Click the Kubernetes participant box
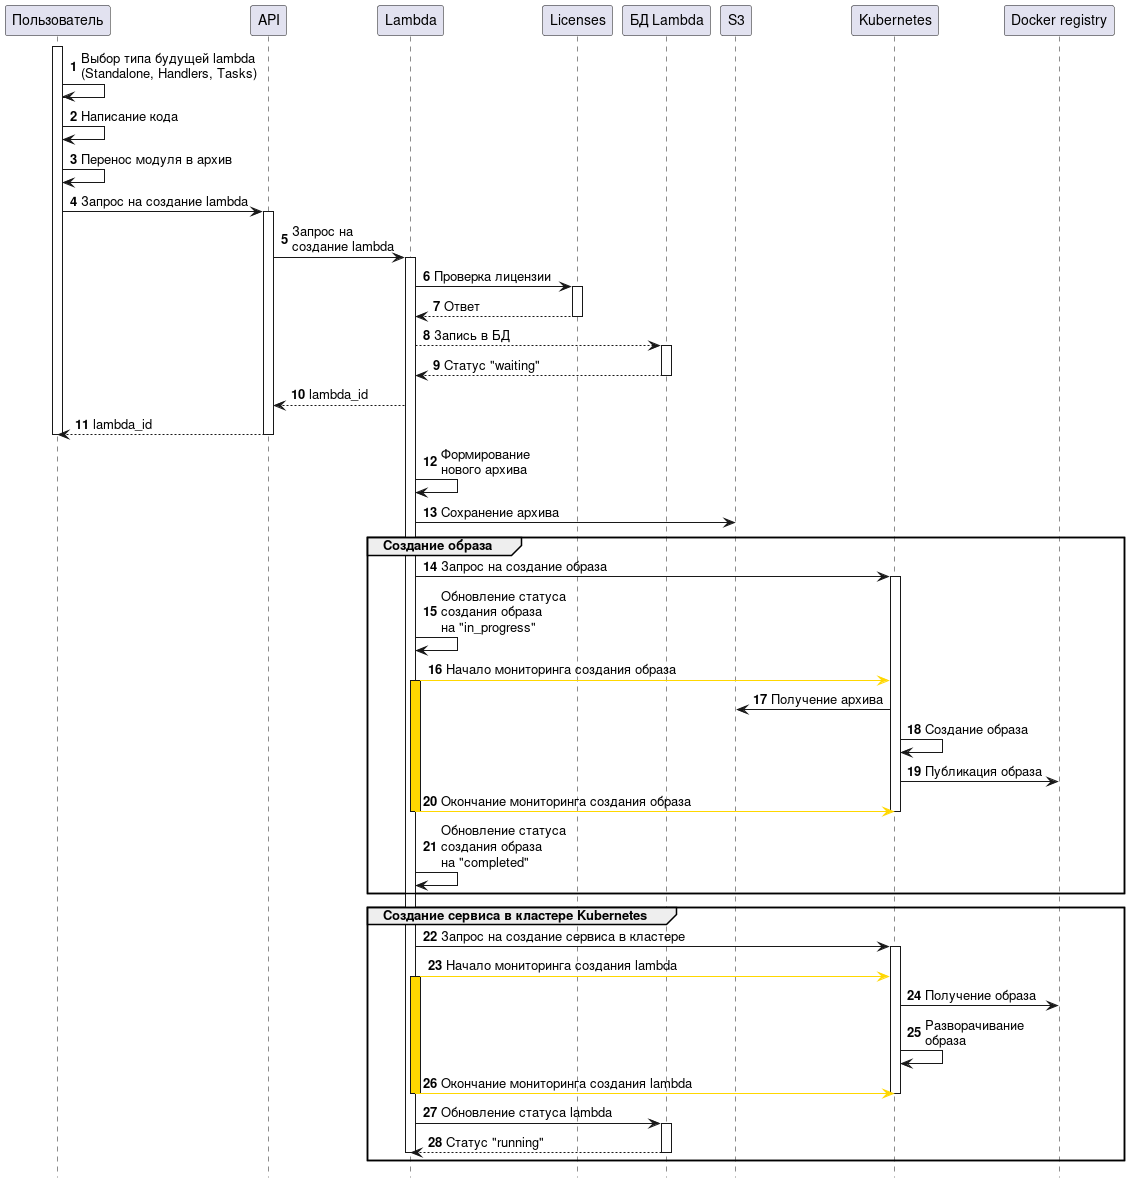 894,20
